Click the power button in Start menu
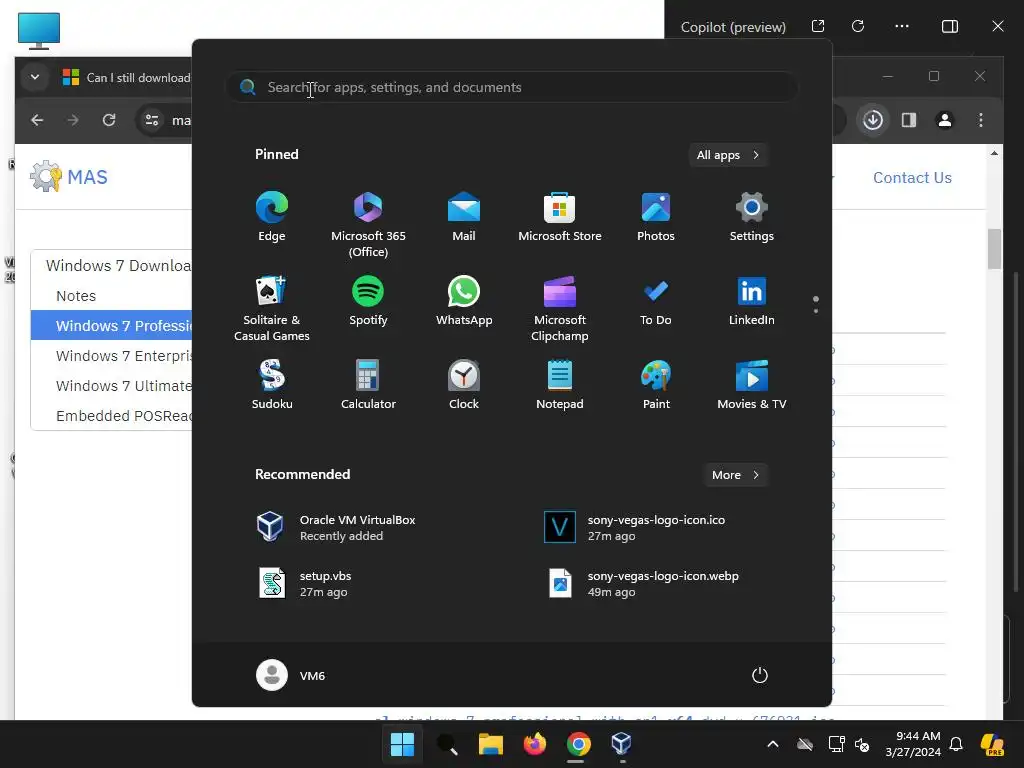Screen dimensions: 1024x768 tap(760, 675)
